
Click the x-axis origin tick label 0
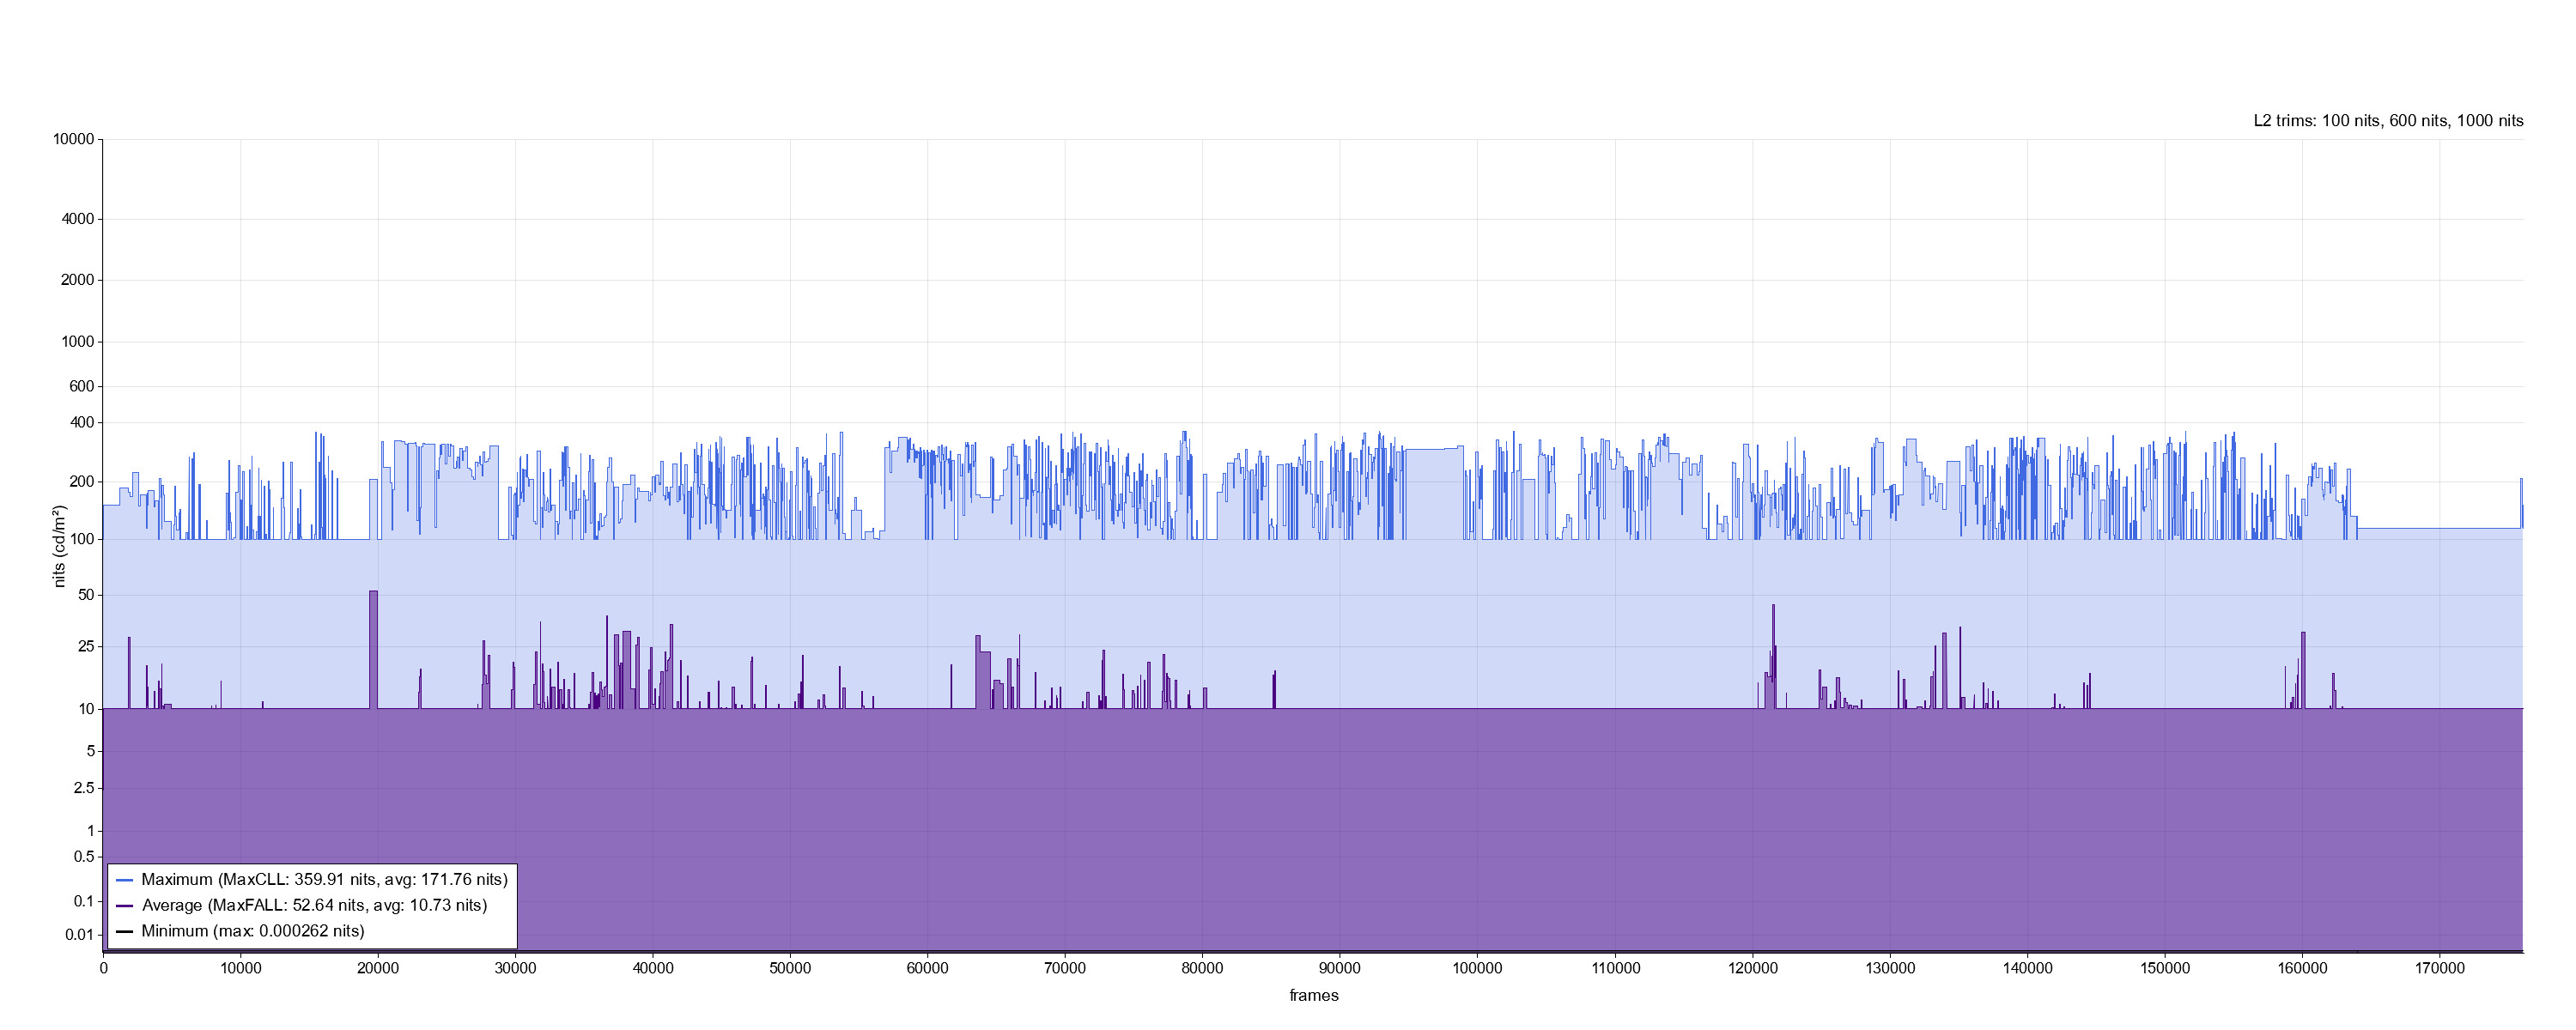coord(103,968)
